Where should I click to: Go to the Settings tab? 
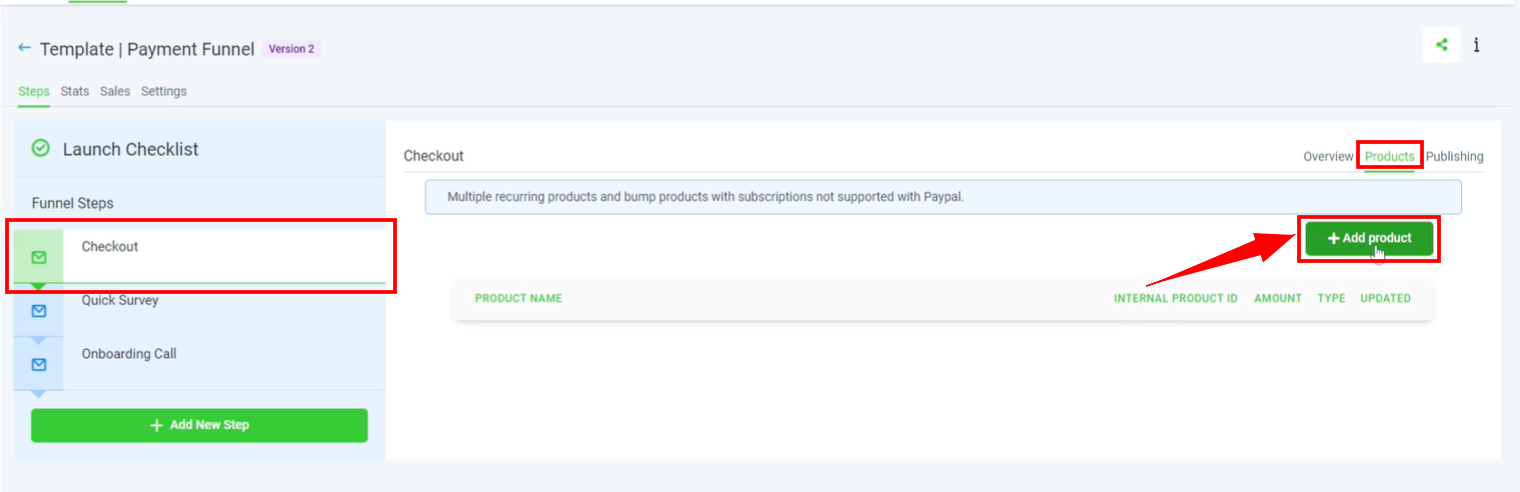164,91
